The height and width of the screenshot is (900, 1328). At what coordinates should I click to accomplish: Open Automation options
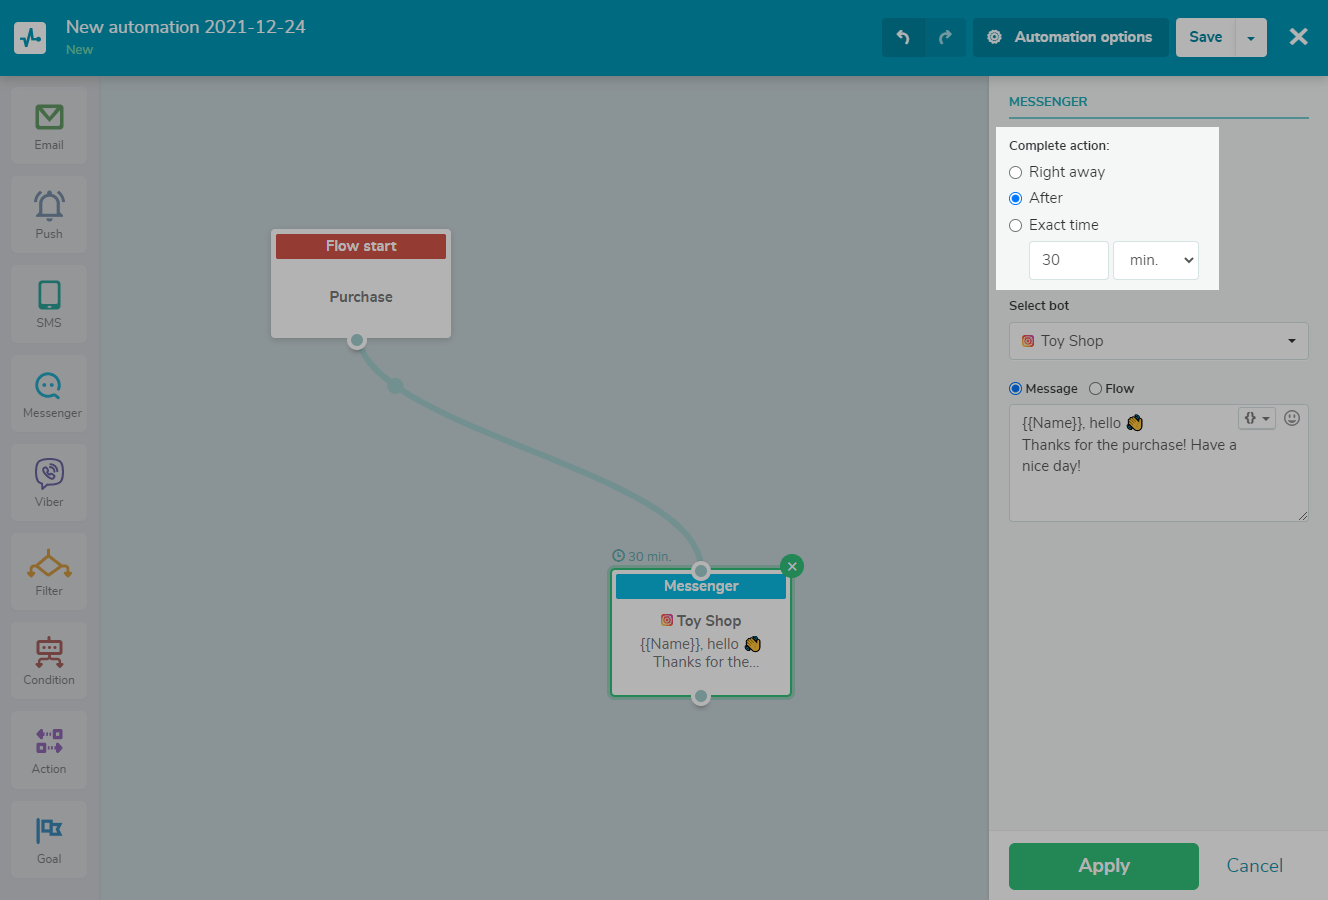click(1070, 37)
